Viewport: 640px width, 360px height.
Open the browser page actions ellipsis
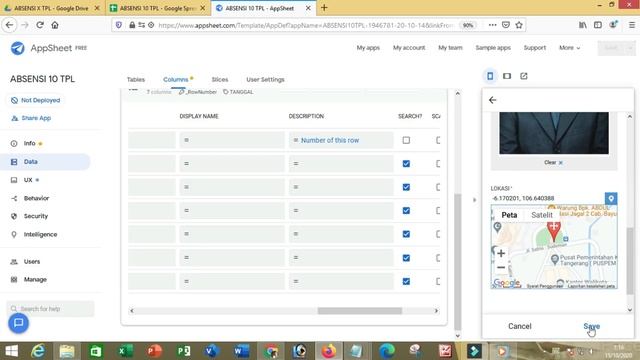point(493,25)
